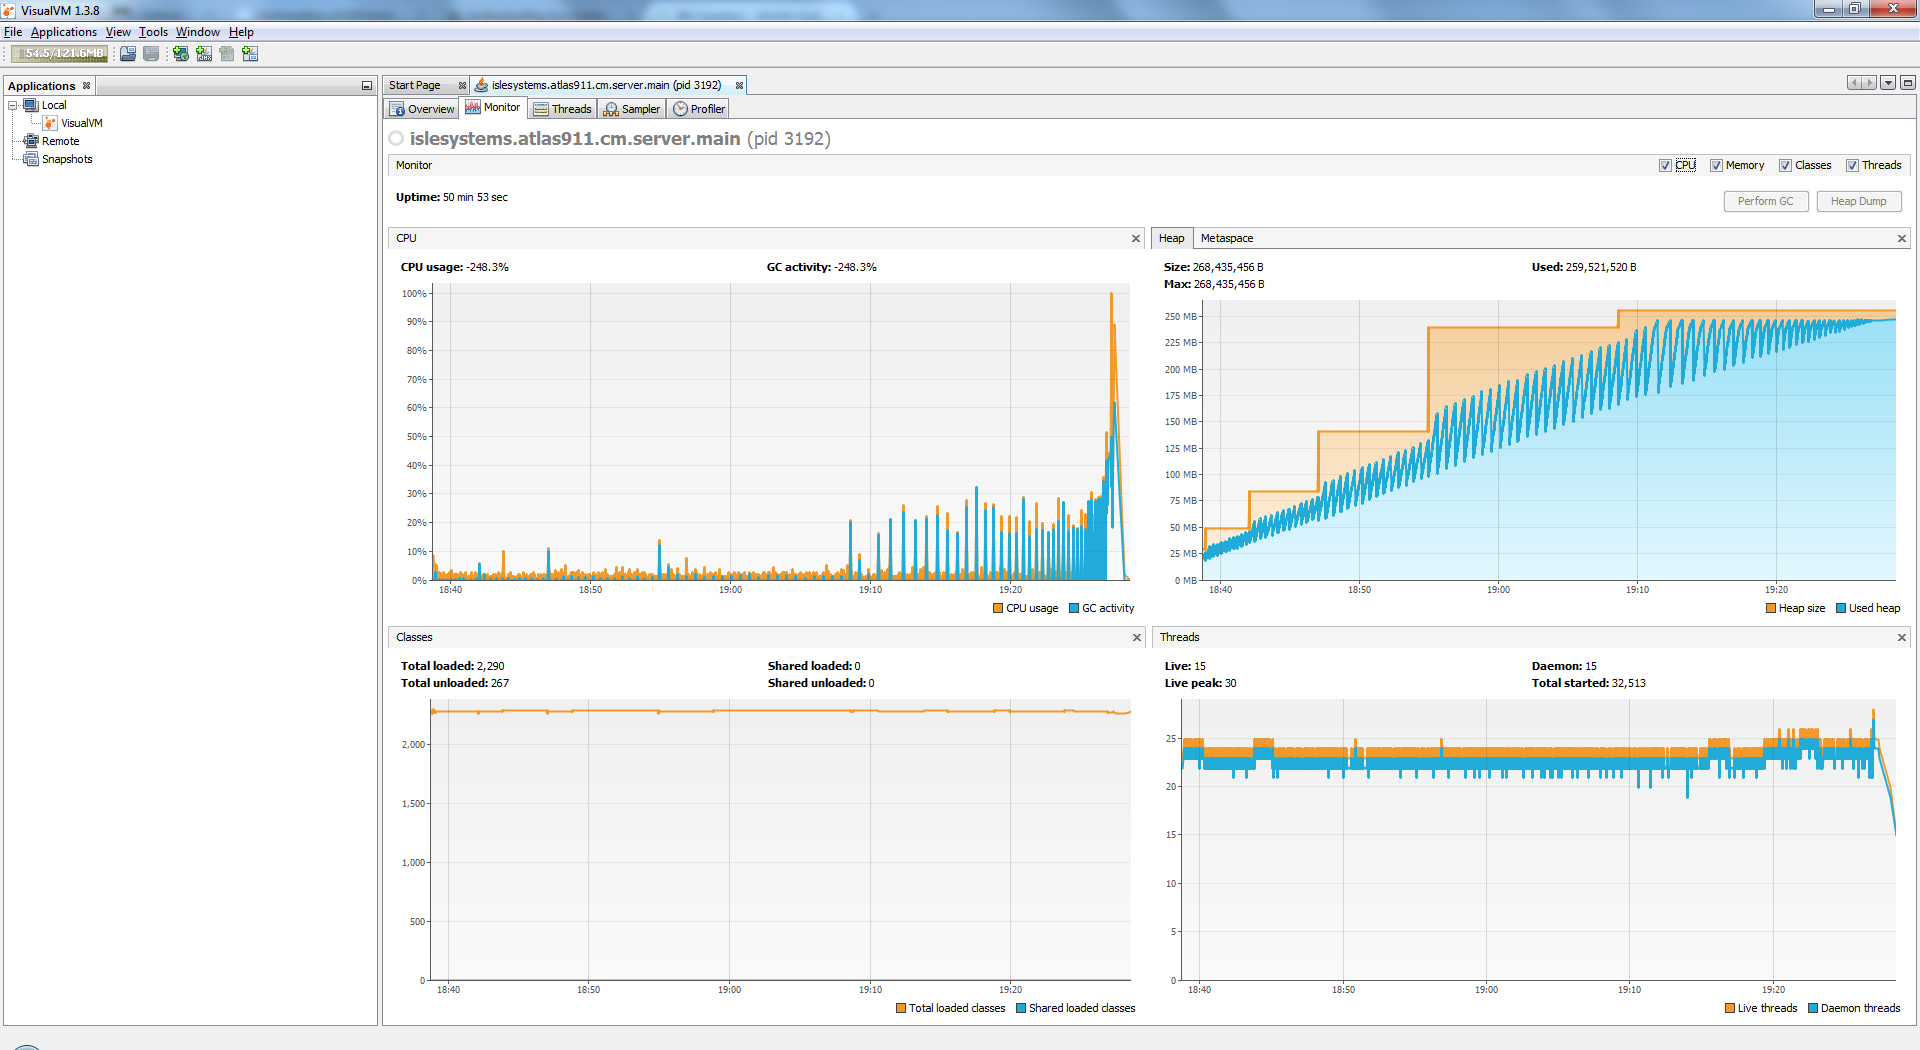Click the Total loaded classes legend swatch

[901, 1008]
